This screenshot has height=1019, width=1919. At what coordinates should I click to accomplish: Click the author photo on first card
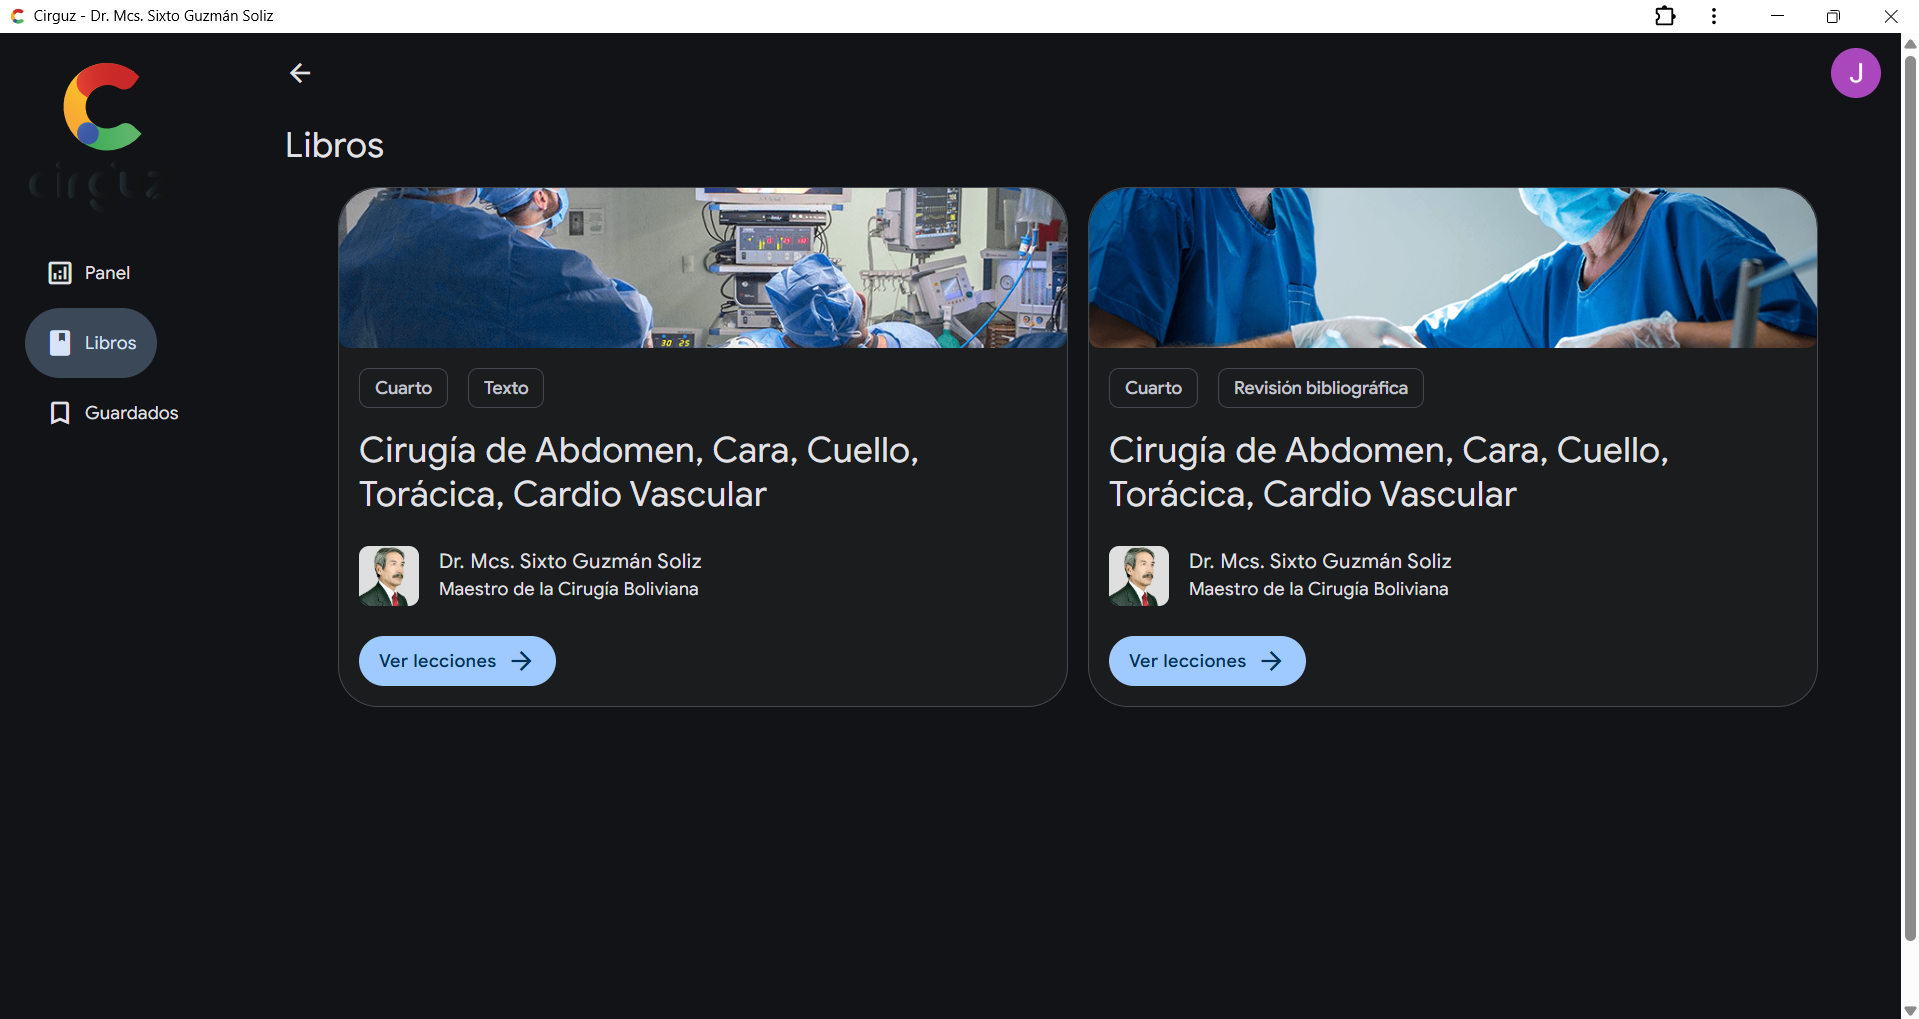point(389,576)
